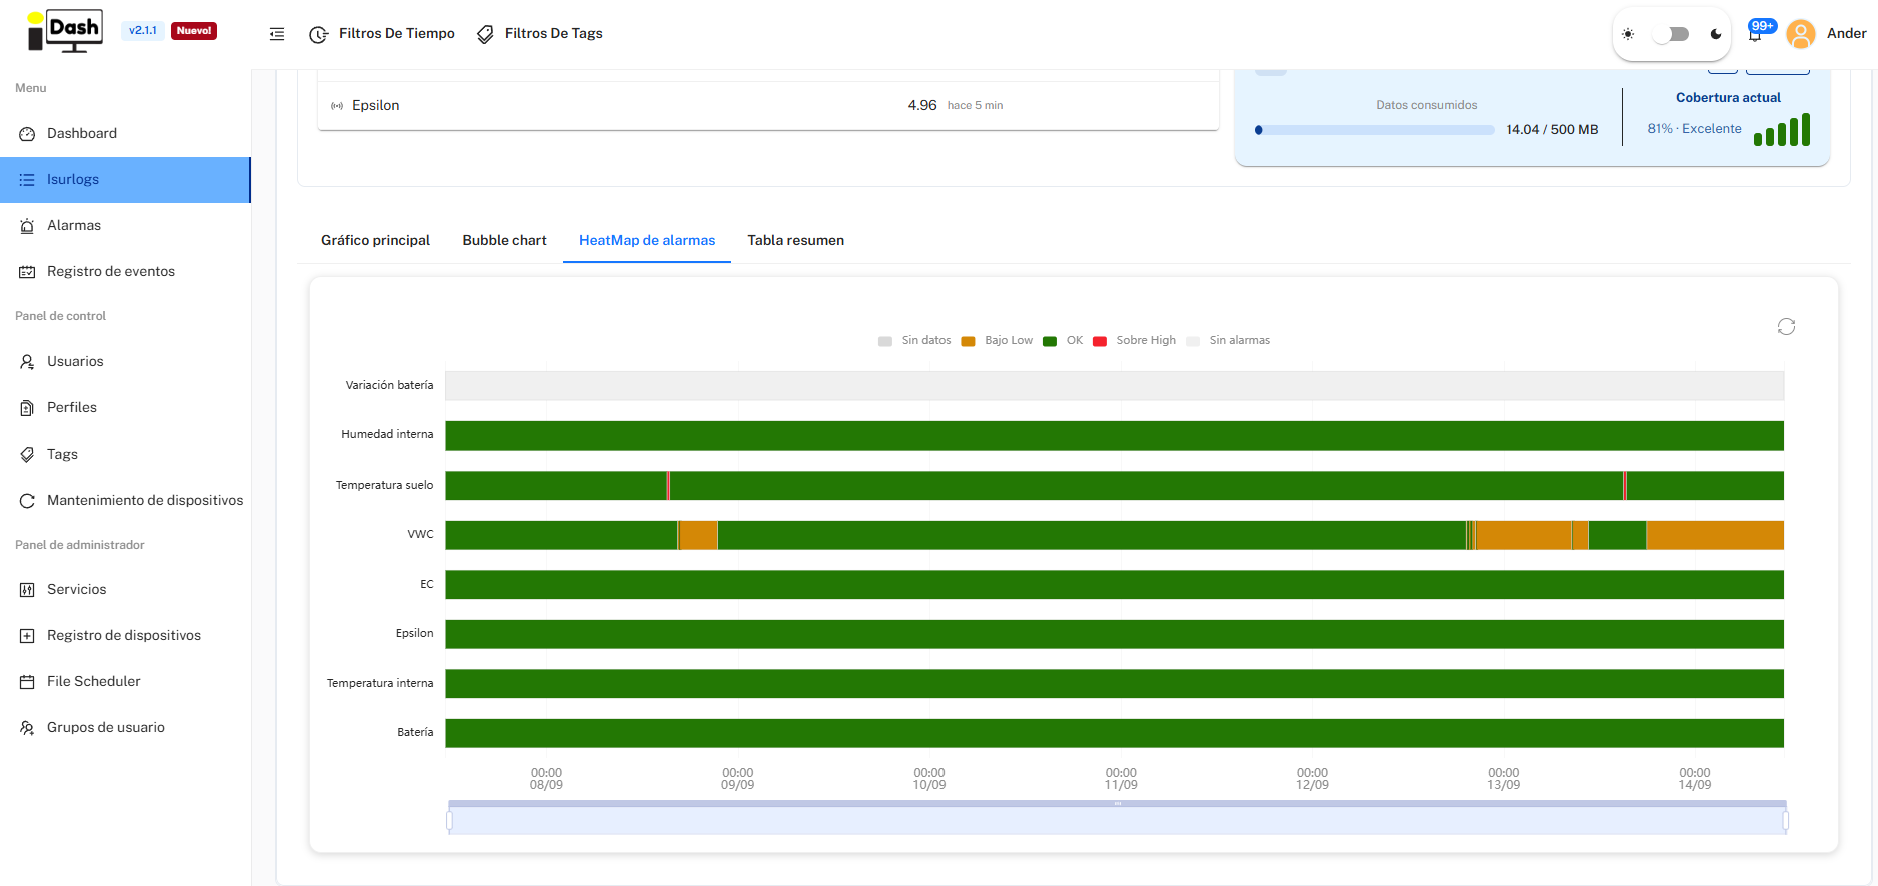Click the Servicios icon in sidebar
Image resolution: width=1878 pixels, height=886 pixels.
(x=27, y=590)
